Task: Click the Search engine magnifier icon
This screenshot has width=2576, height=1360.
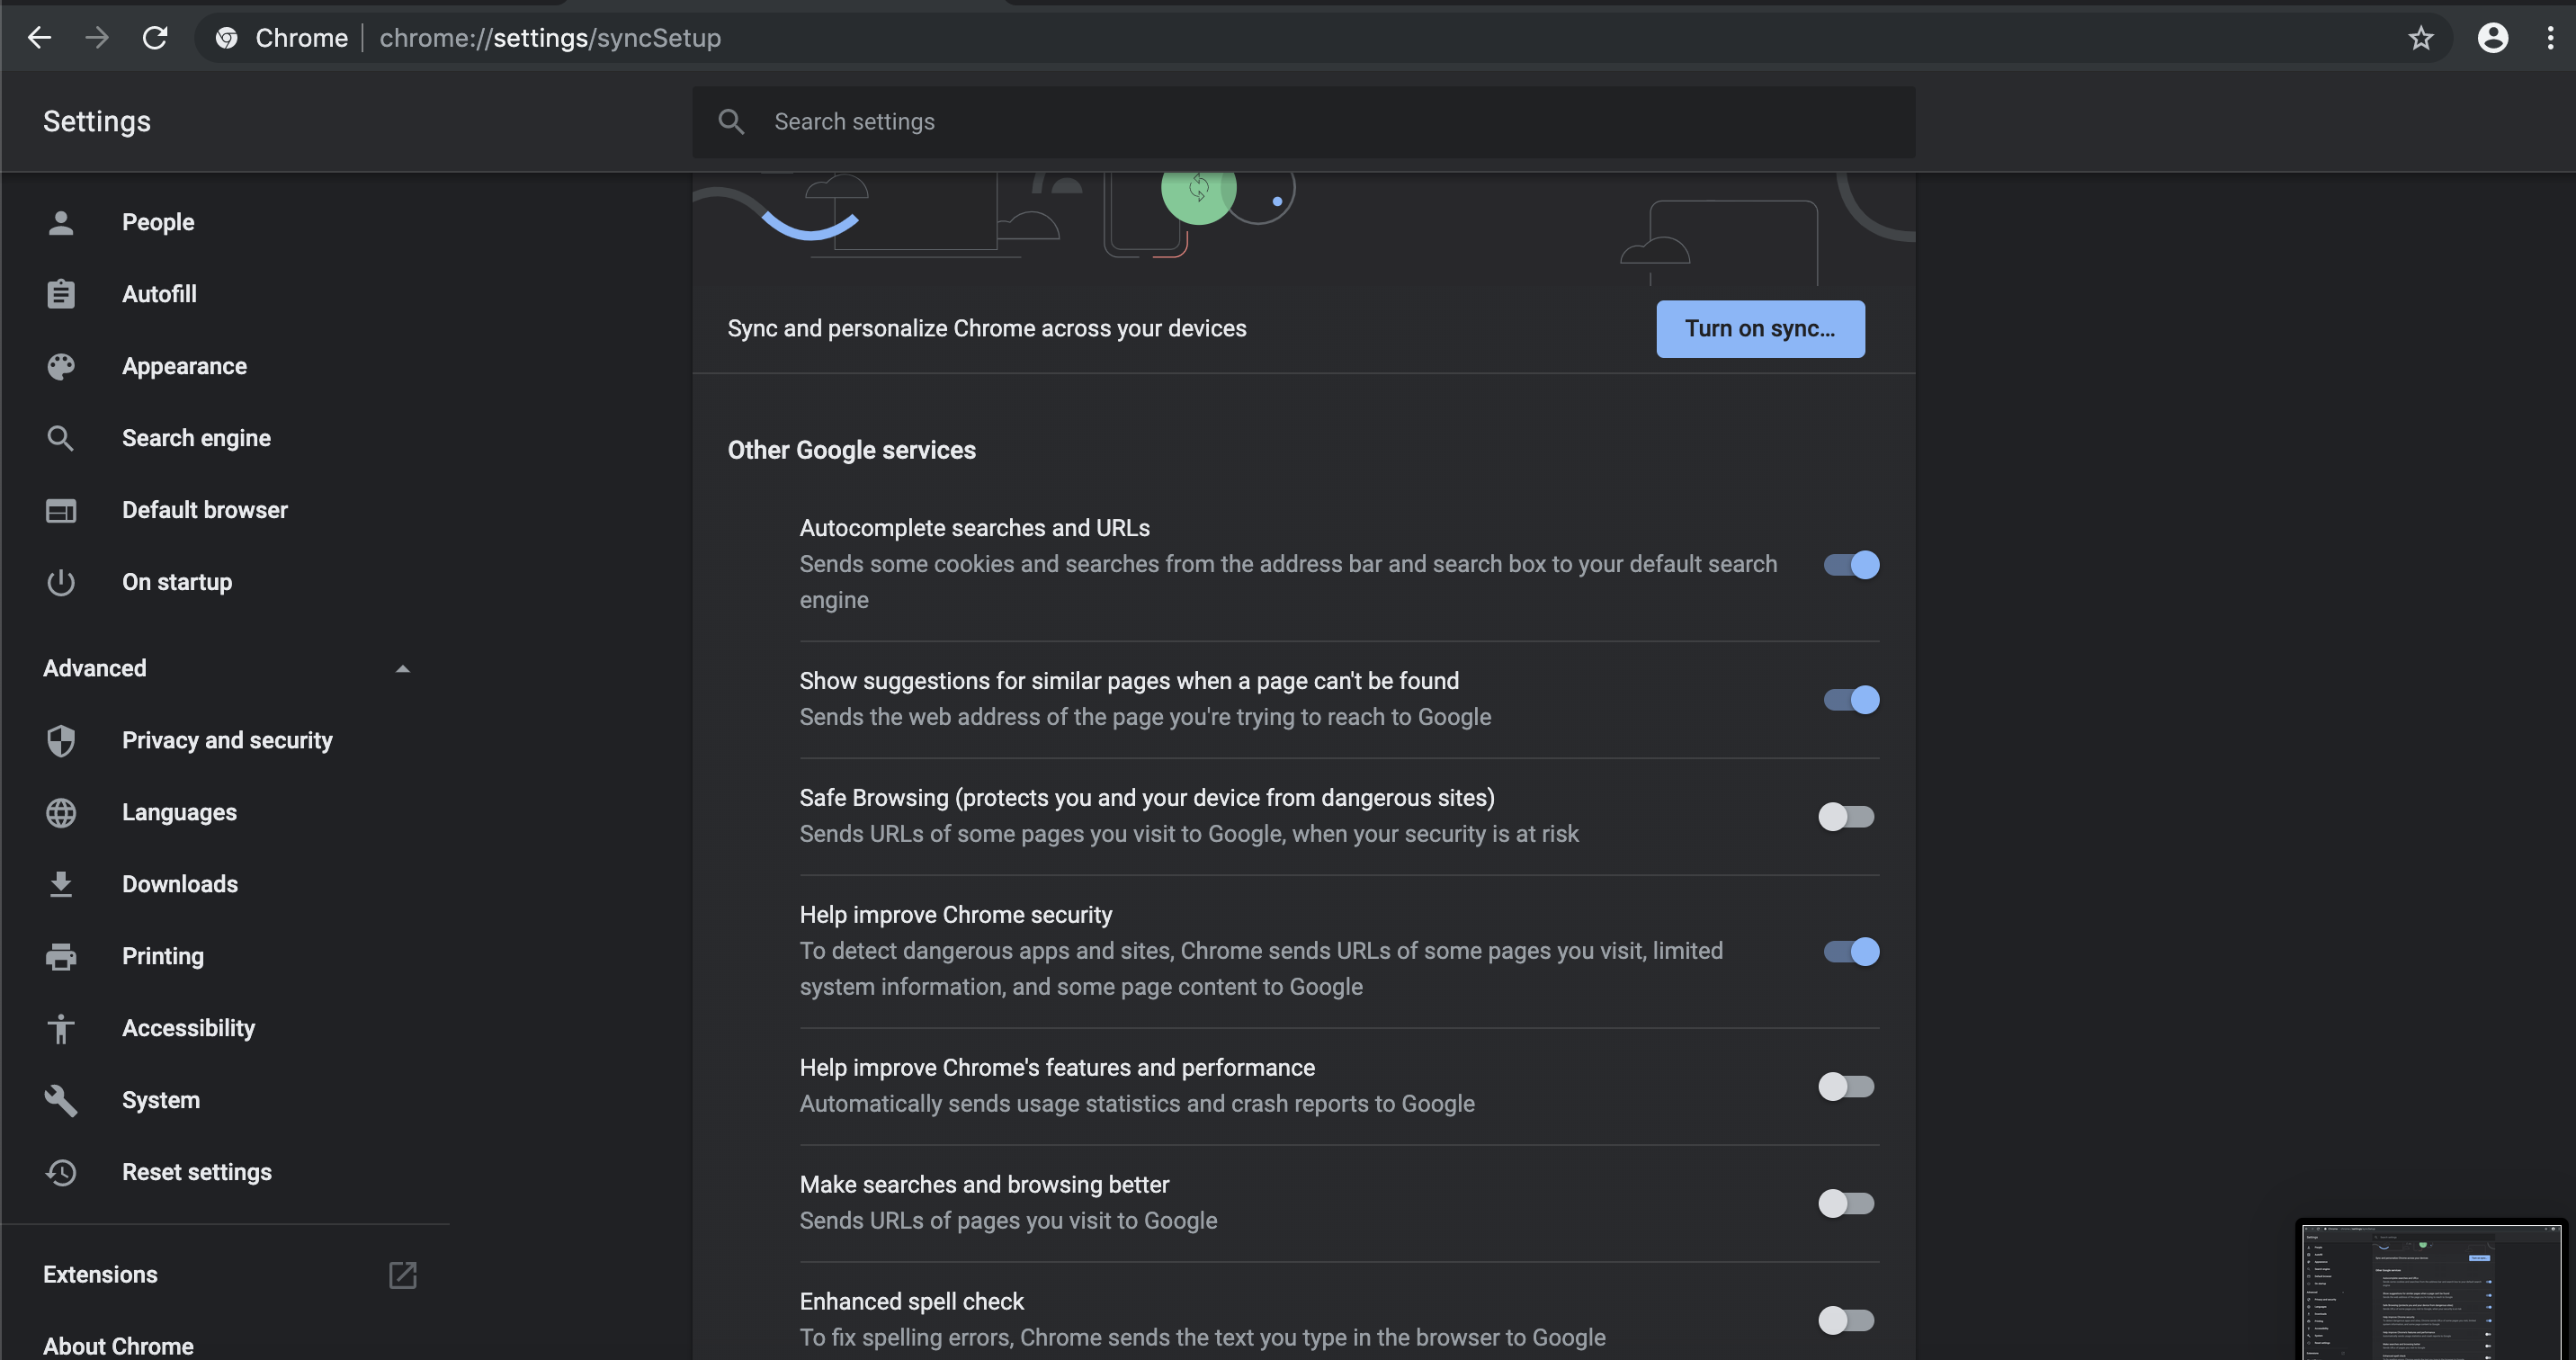Action: click(61, 438)
